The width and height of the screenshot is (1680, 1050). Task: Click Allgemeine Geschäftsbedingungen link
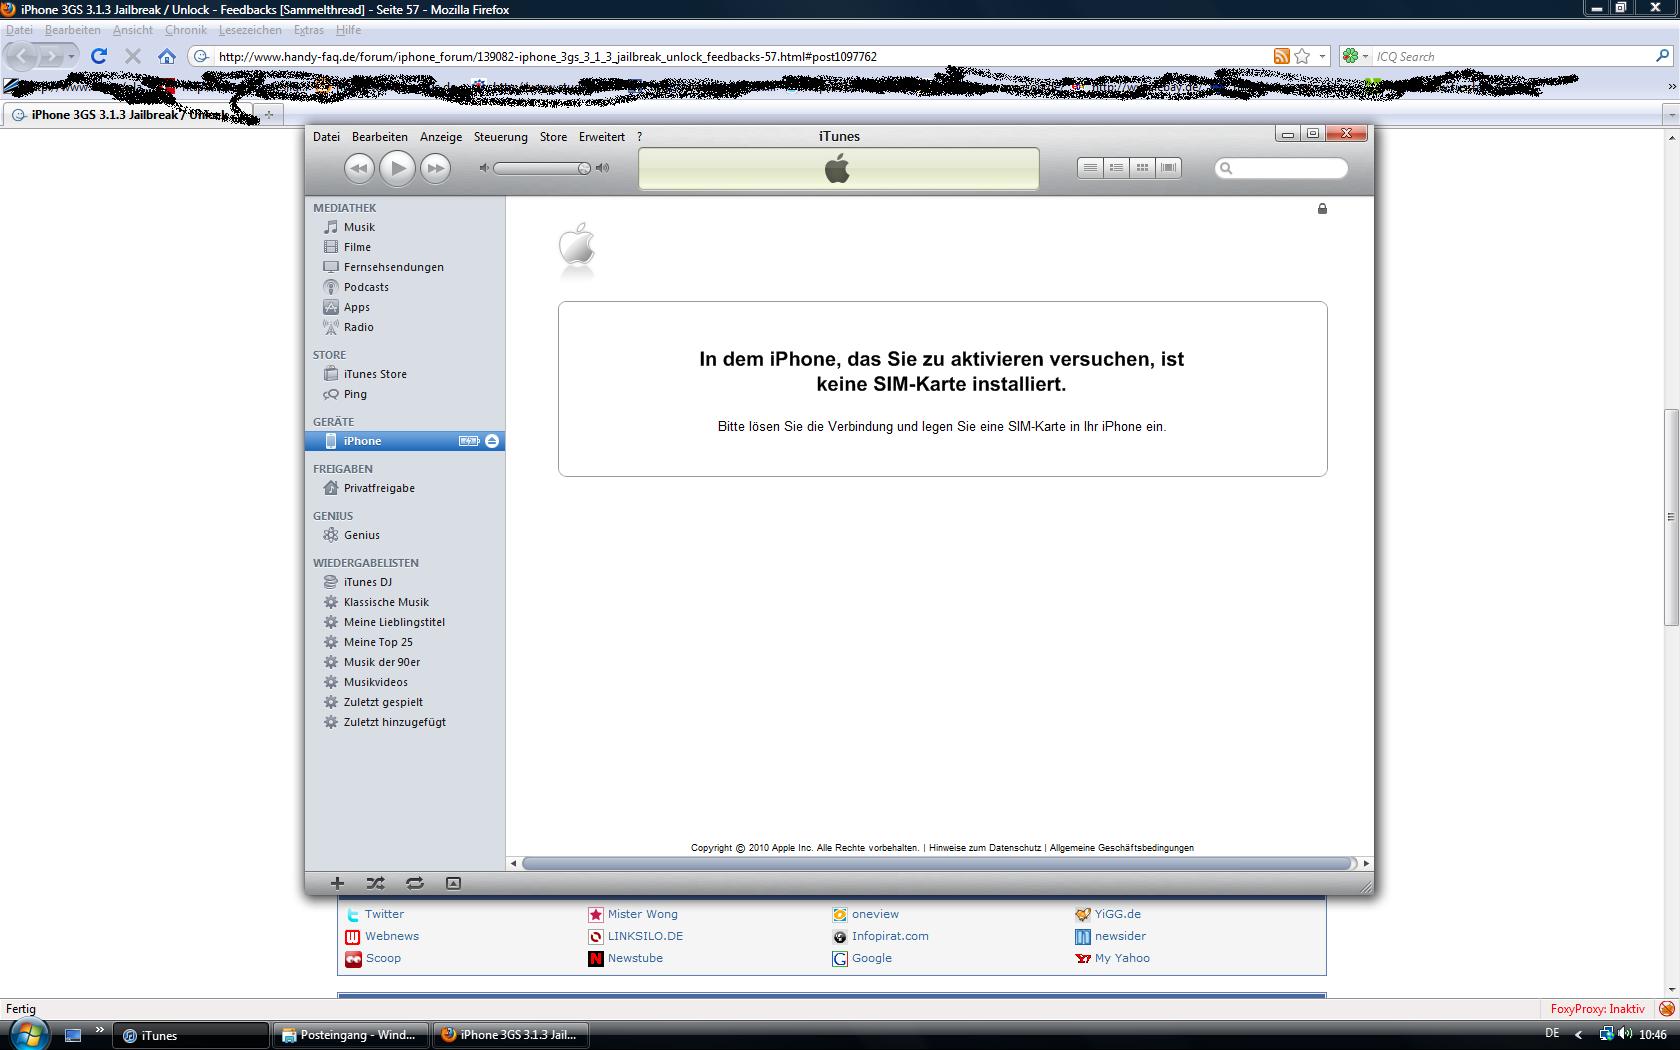tap(1122, 848)
